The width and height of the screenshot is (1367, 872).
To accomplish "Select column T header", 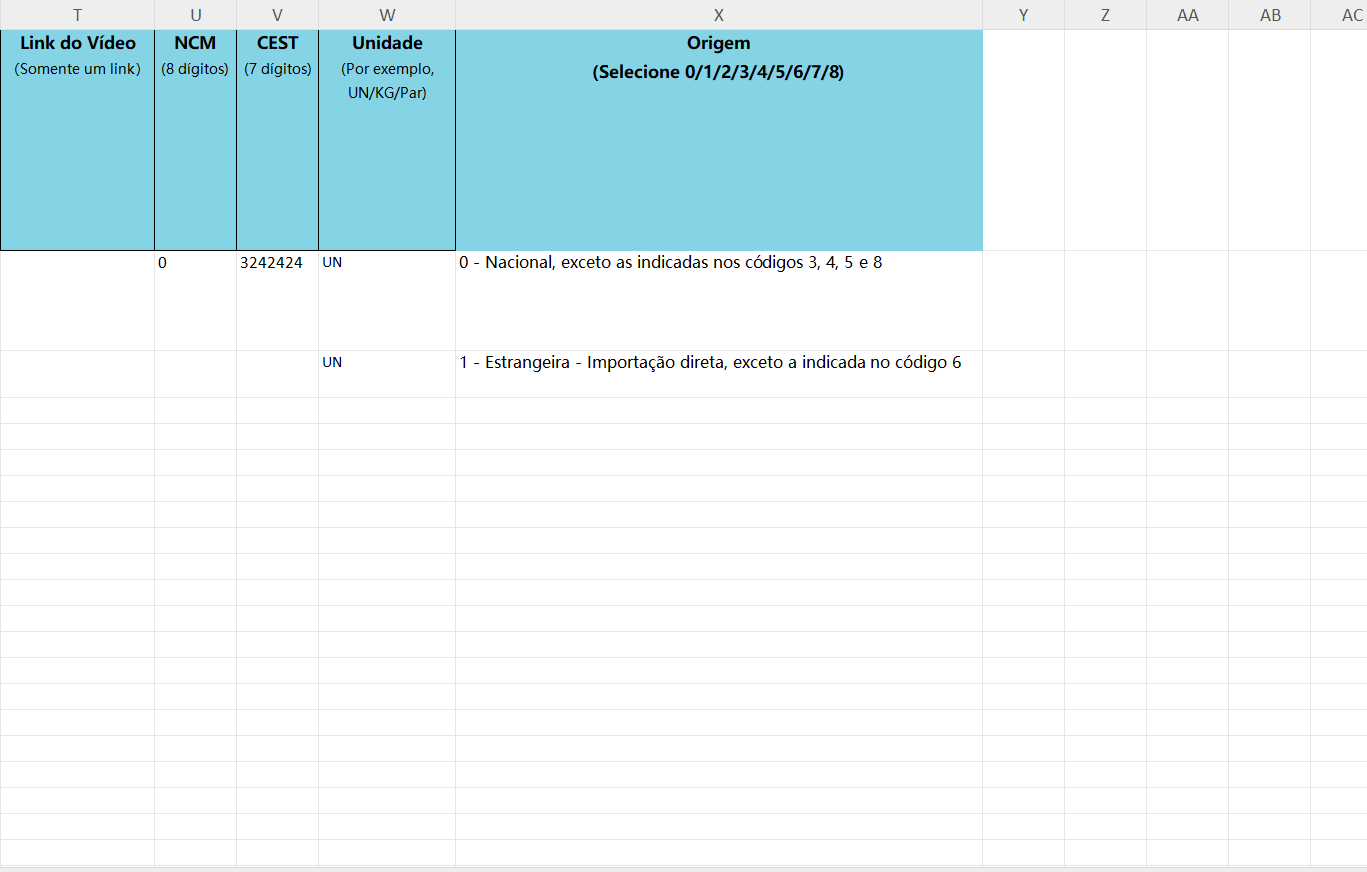I will tap(77, 15).
